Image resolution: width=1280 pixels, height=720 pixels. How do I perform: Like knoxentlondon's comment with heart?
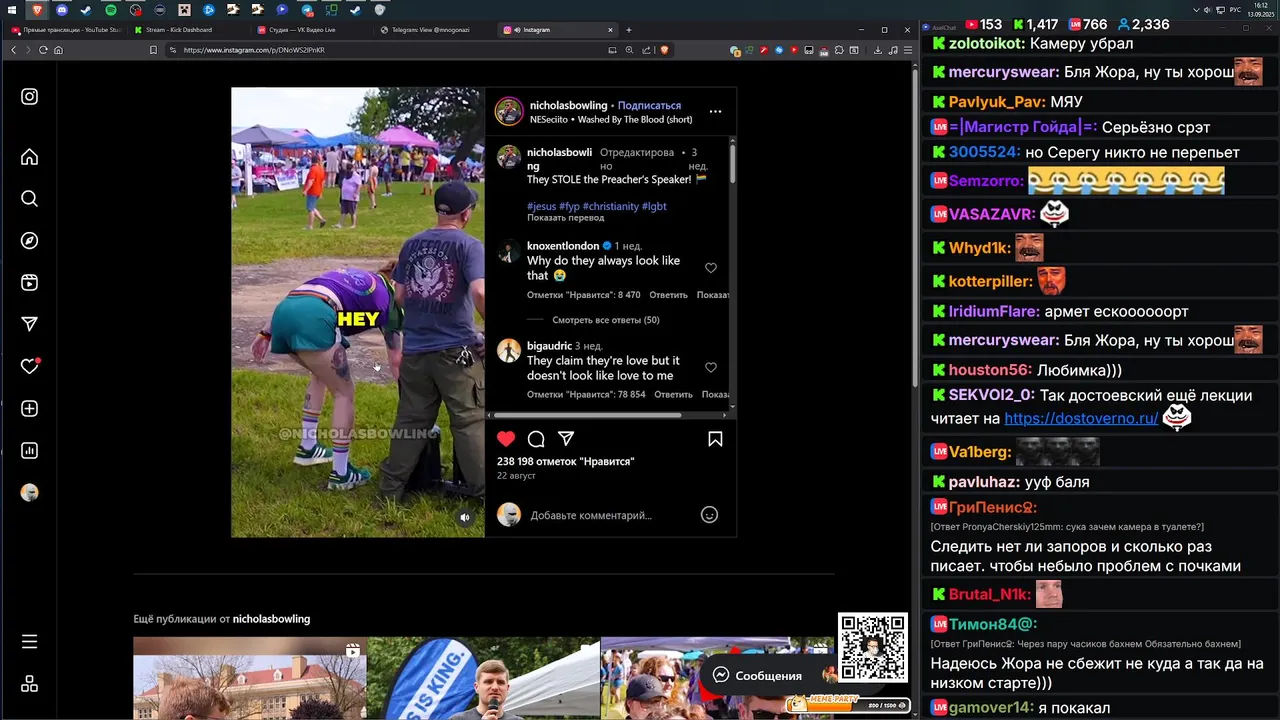pyautogui.click(x=711, y=268)
